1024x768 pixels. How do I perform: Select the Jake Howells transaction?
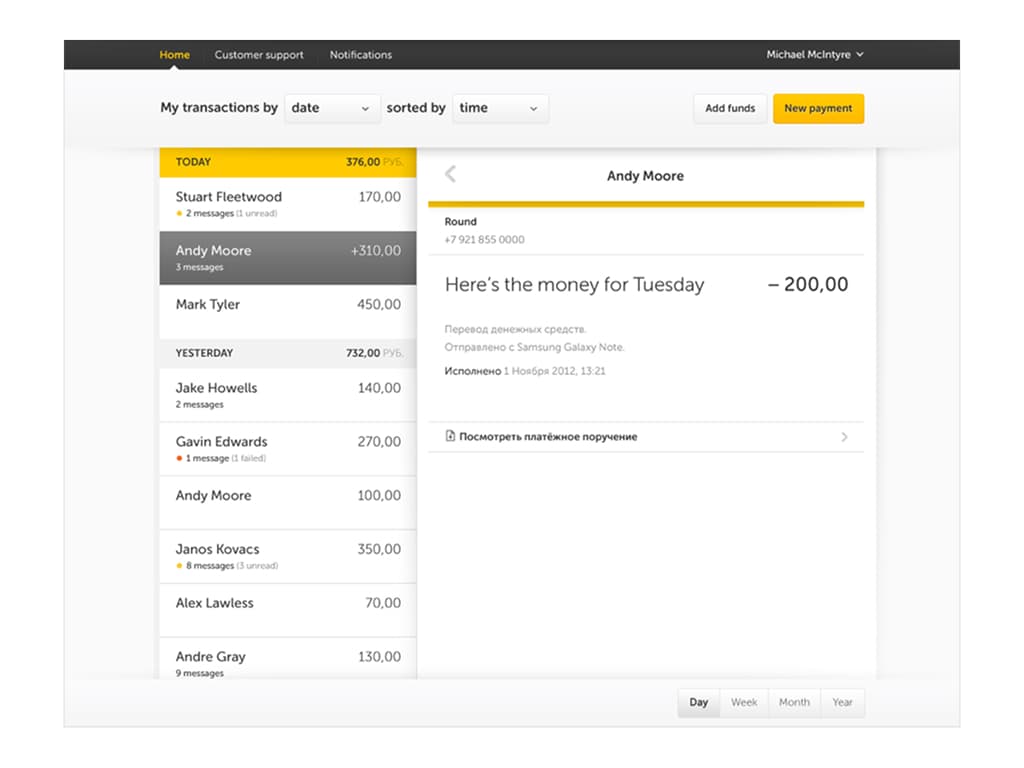click(x=288, y=395)
